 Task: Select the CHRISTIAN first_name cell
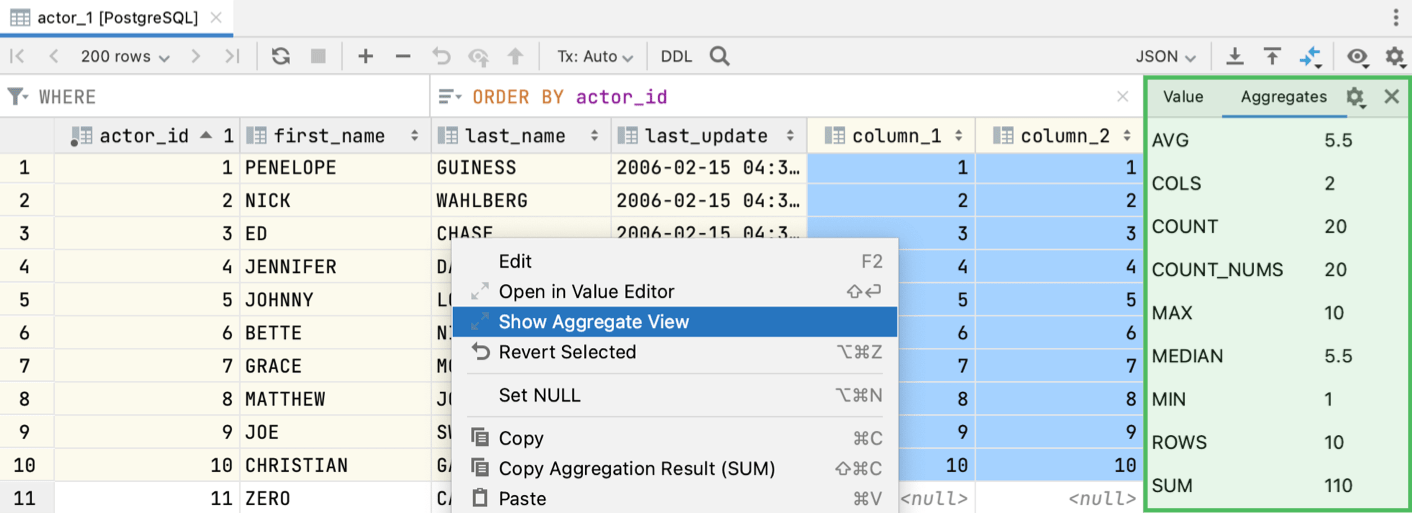coord(335,466)
